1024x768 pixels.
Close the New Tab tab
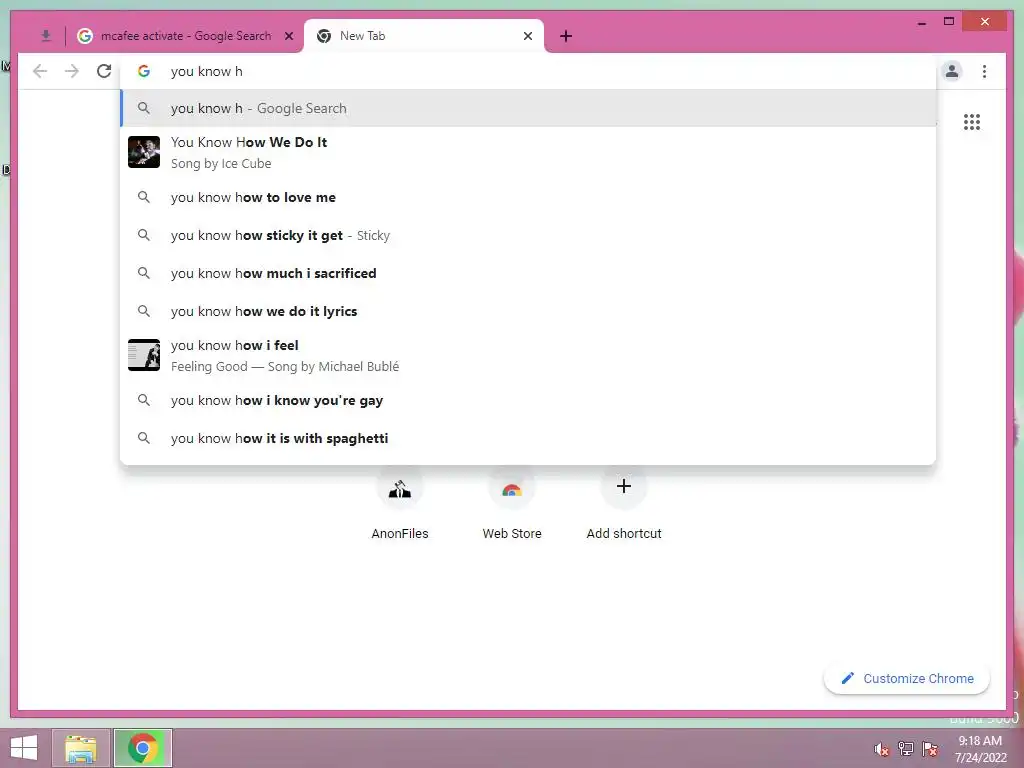(528, 36)
